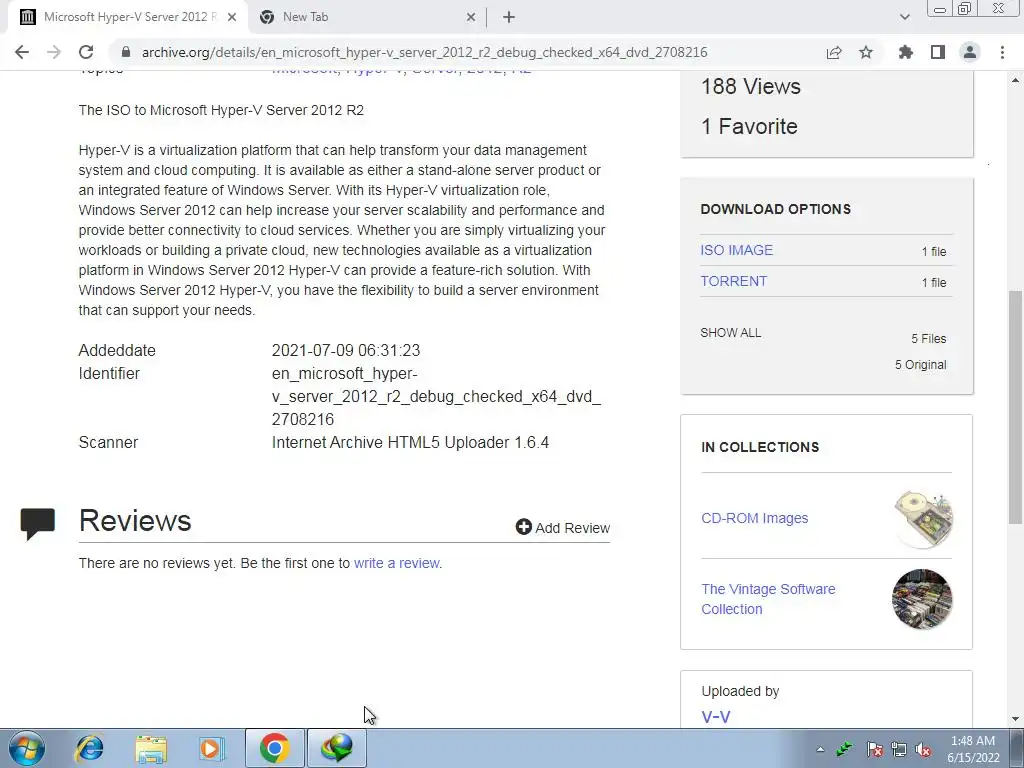Show hidden system tray icons
Screen dimensions: 1024x768
click(x=820, y=749)
